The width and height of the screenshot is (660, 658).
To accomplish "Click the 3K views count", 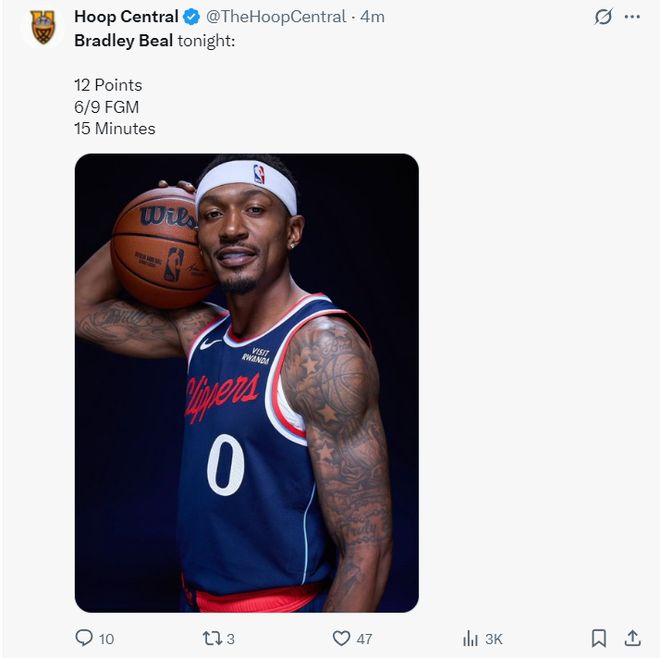I will (x=494, y=639).
